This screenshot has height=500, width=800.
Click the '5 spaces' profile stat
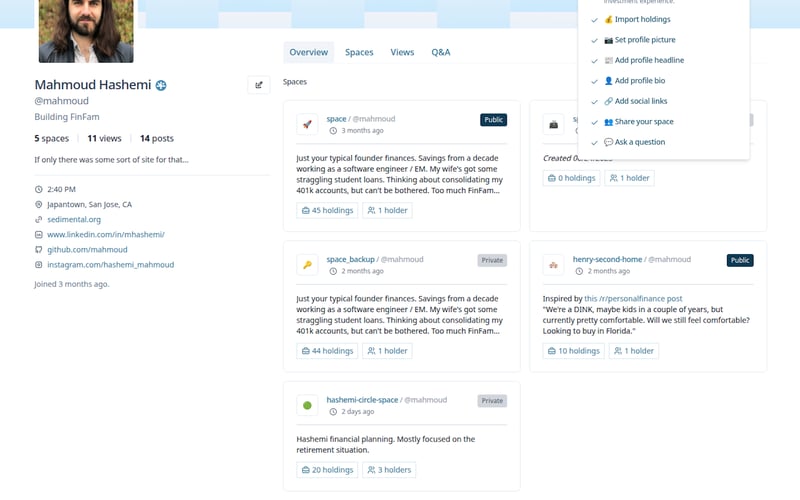click(52, 138)
